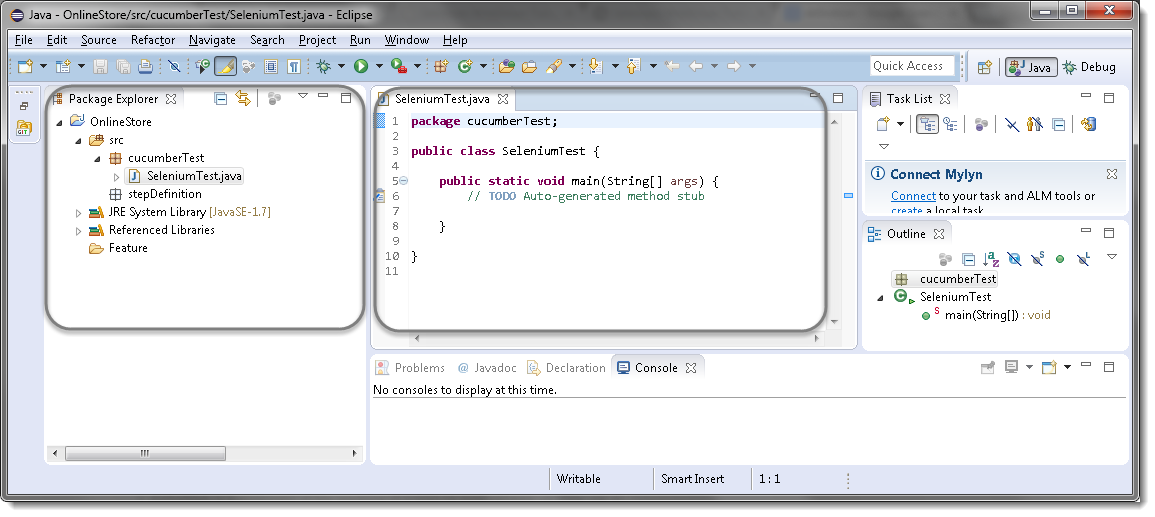Click the Previous Annotation toolbar icon
This screenshot has width=1155, height=517.
[x=633, y=66]
